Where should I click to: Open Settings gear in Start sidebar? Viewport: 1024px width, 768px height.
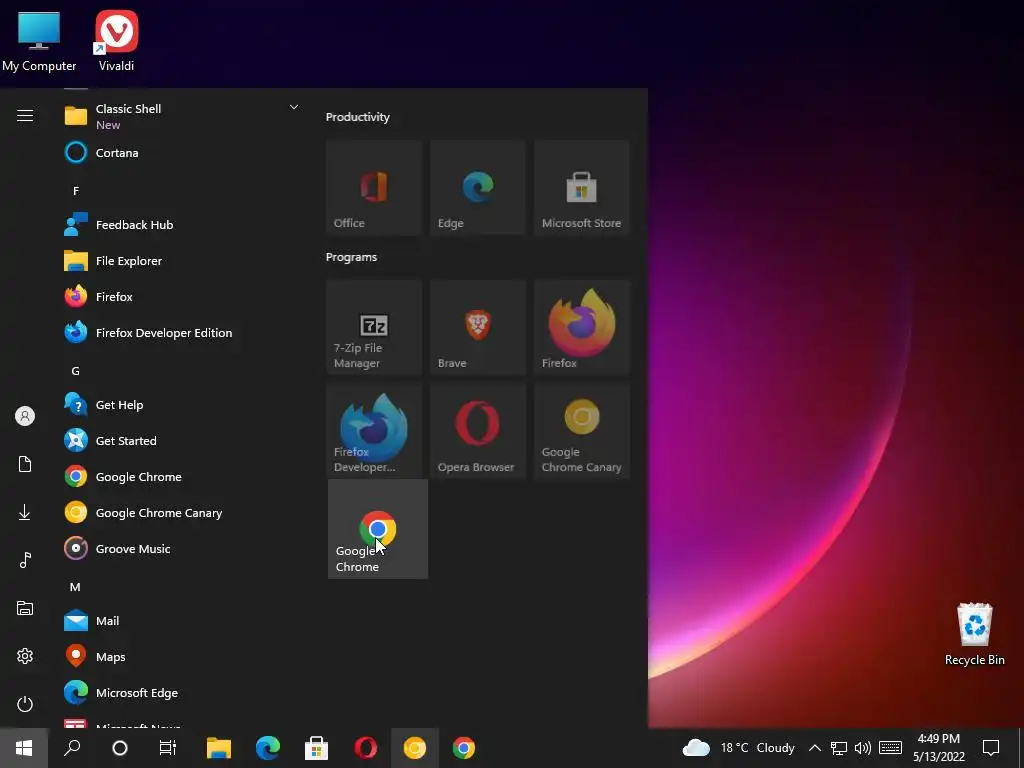point(25,656)
